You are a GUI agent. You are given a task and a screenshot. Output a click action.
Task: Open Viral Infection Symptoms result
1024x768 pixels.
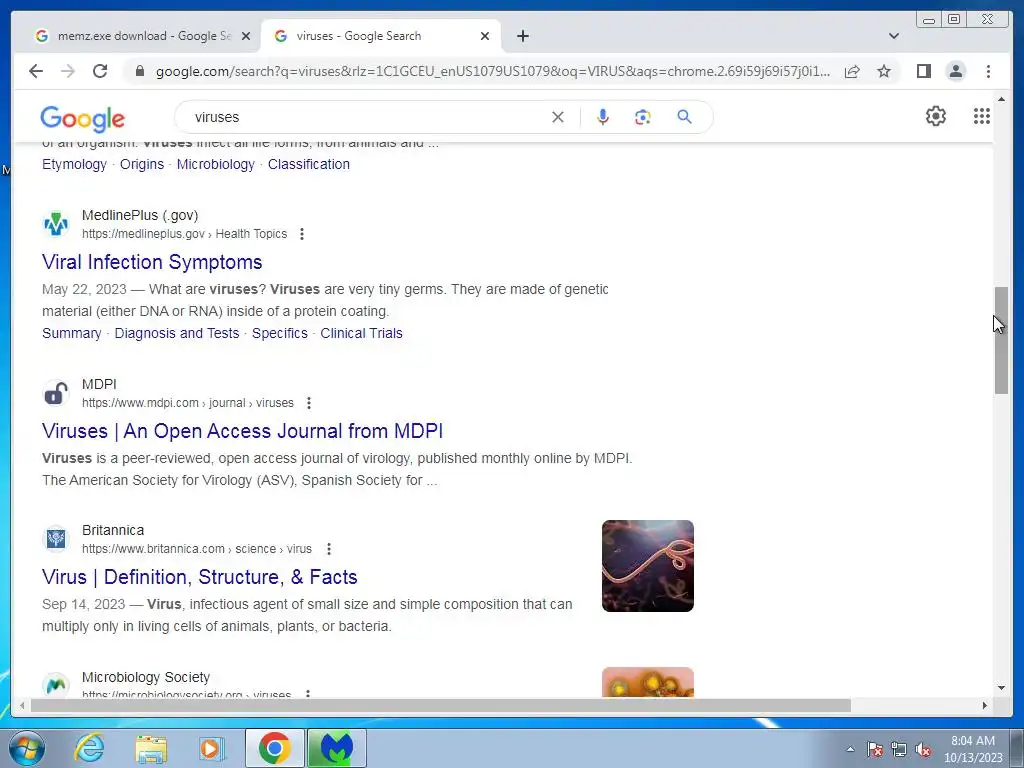click(152, 262)
